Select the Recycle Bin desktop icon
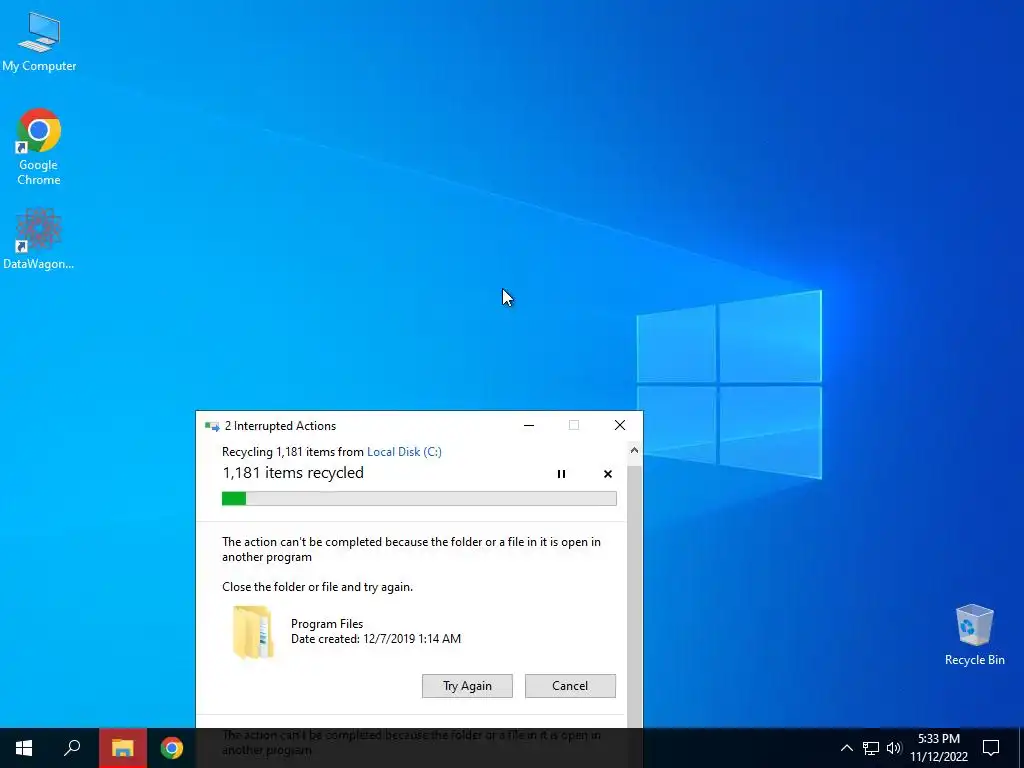Screen dimensions: 1024x768 coord(974,635)
